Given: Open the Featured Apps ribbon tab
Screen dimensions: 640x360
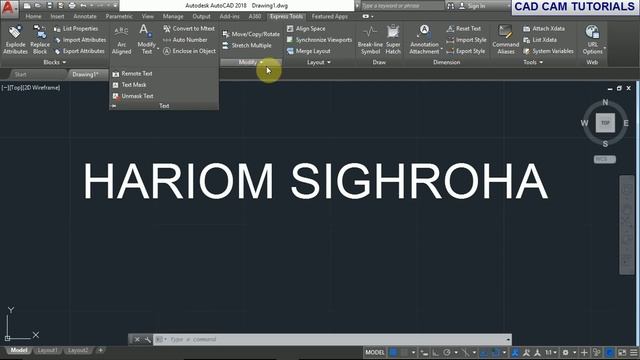Looking at the screenshot, I should point(329,16).
